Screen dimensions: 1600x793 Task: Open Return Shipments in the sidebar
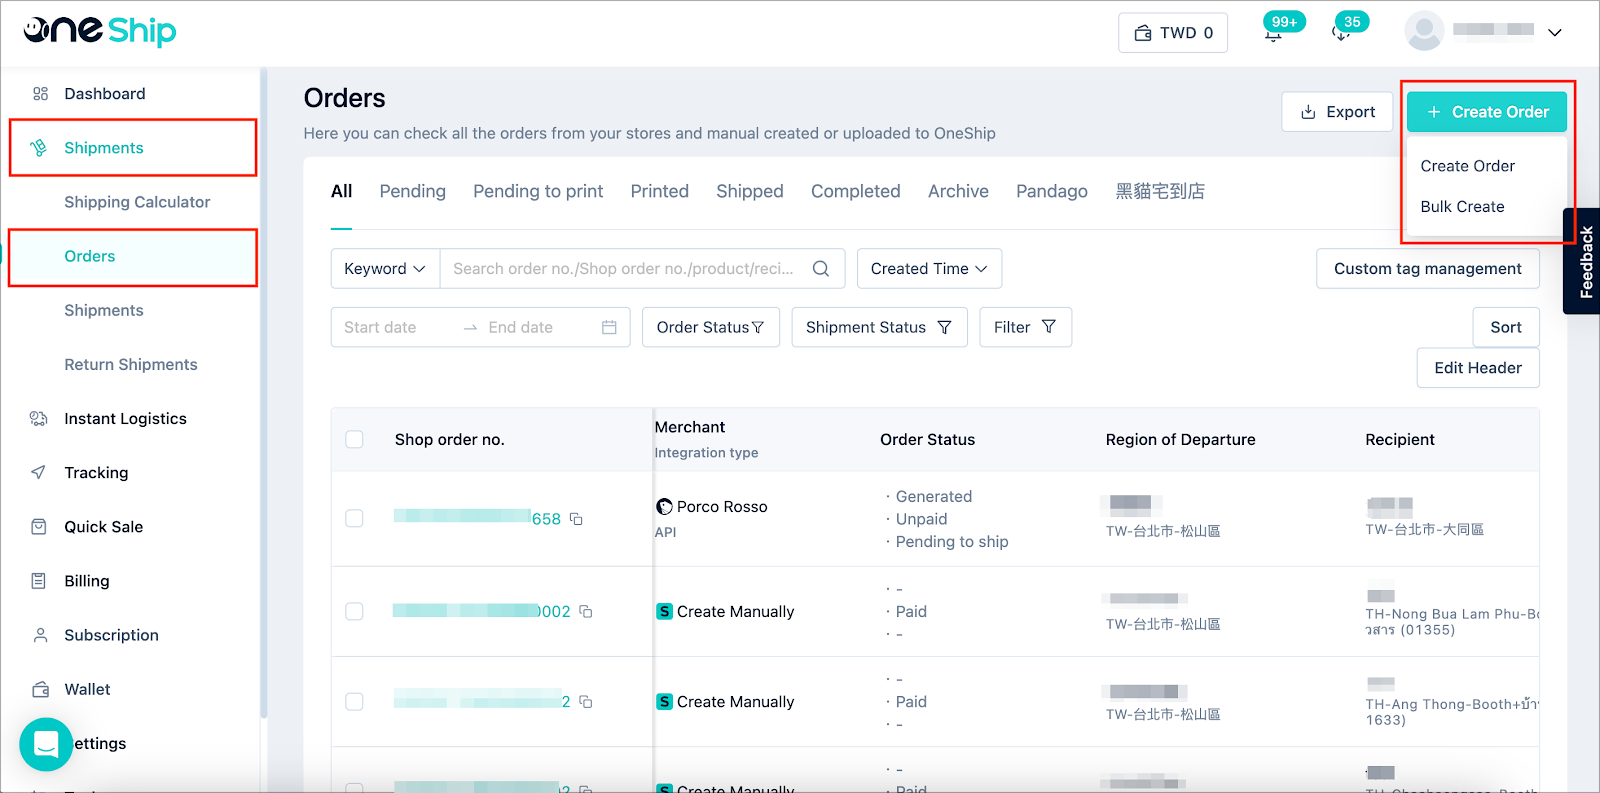(131, 364)
